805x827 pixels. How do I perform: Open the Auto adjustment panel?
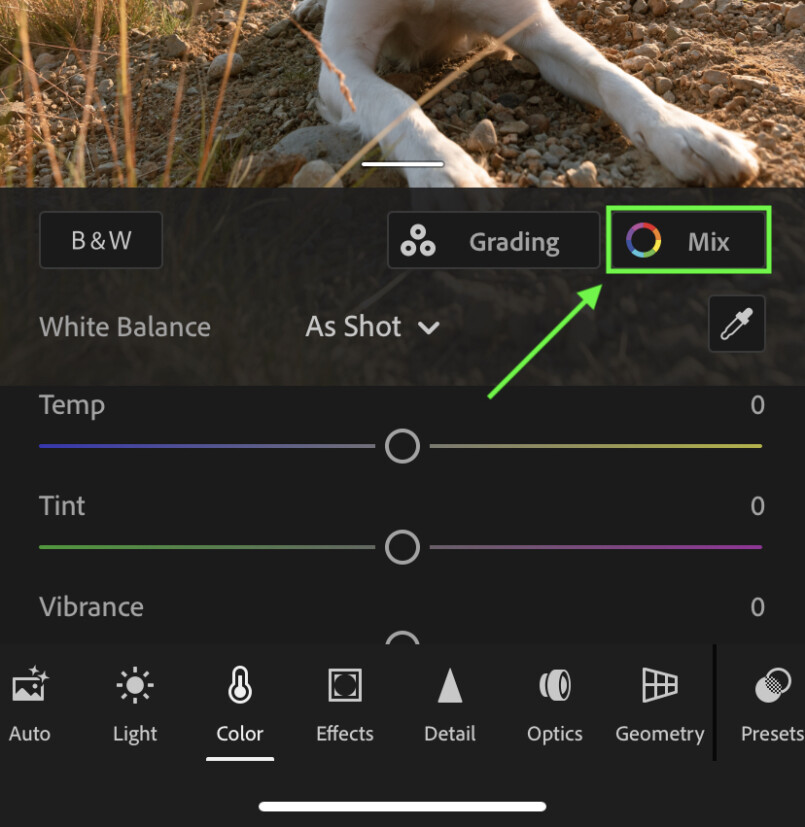29,703
